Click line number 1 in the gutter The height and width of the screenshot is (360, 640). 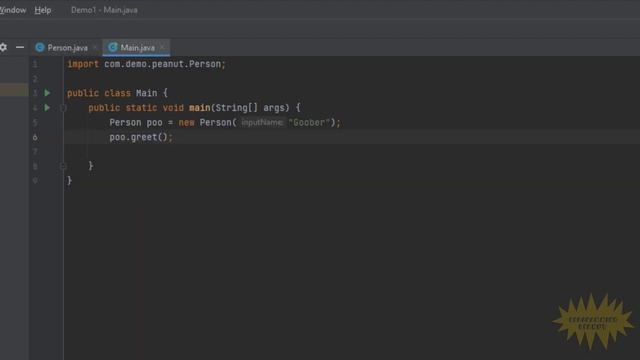[x=35, y=64]
